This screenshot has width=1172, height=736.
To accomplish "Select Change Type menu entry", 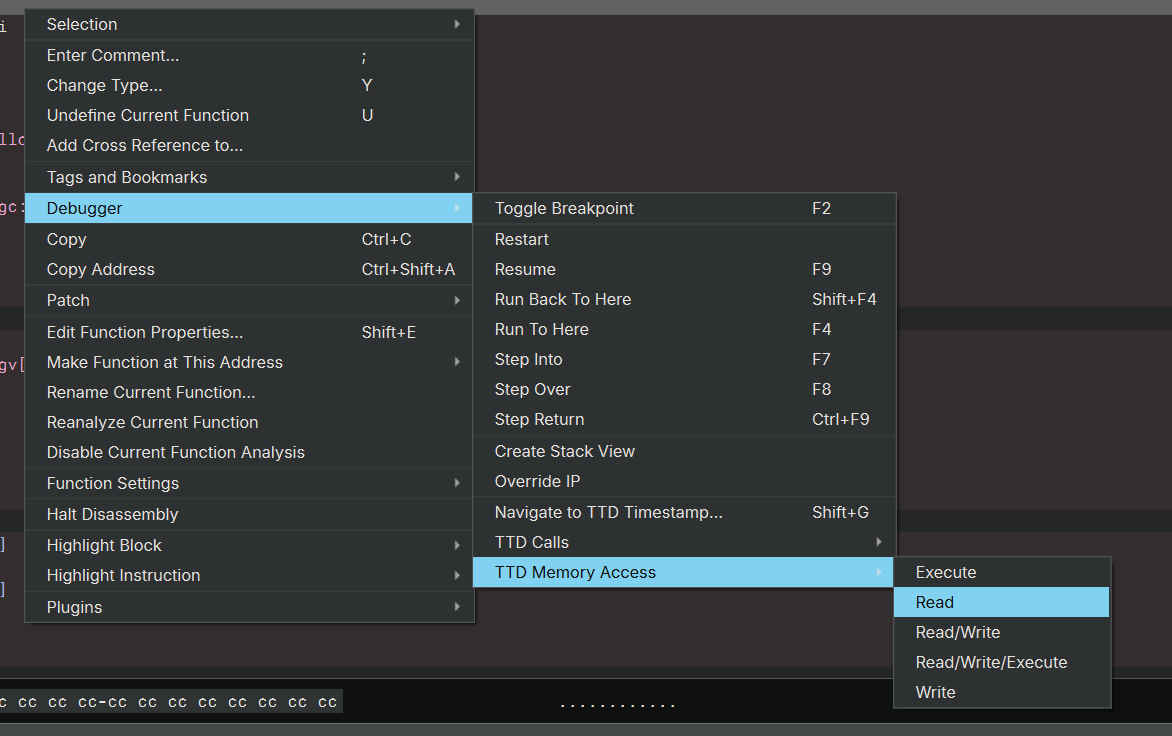I will tap(104, 86).
